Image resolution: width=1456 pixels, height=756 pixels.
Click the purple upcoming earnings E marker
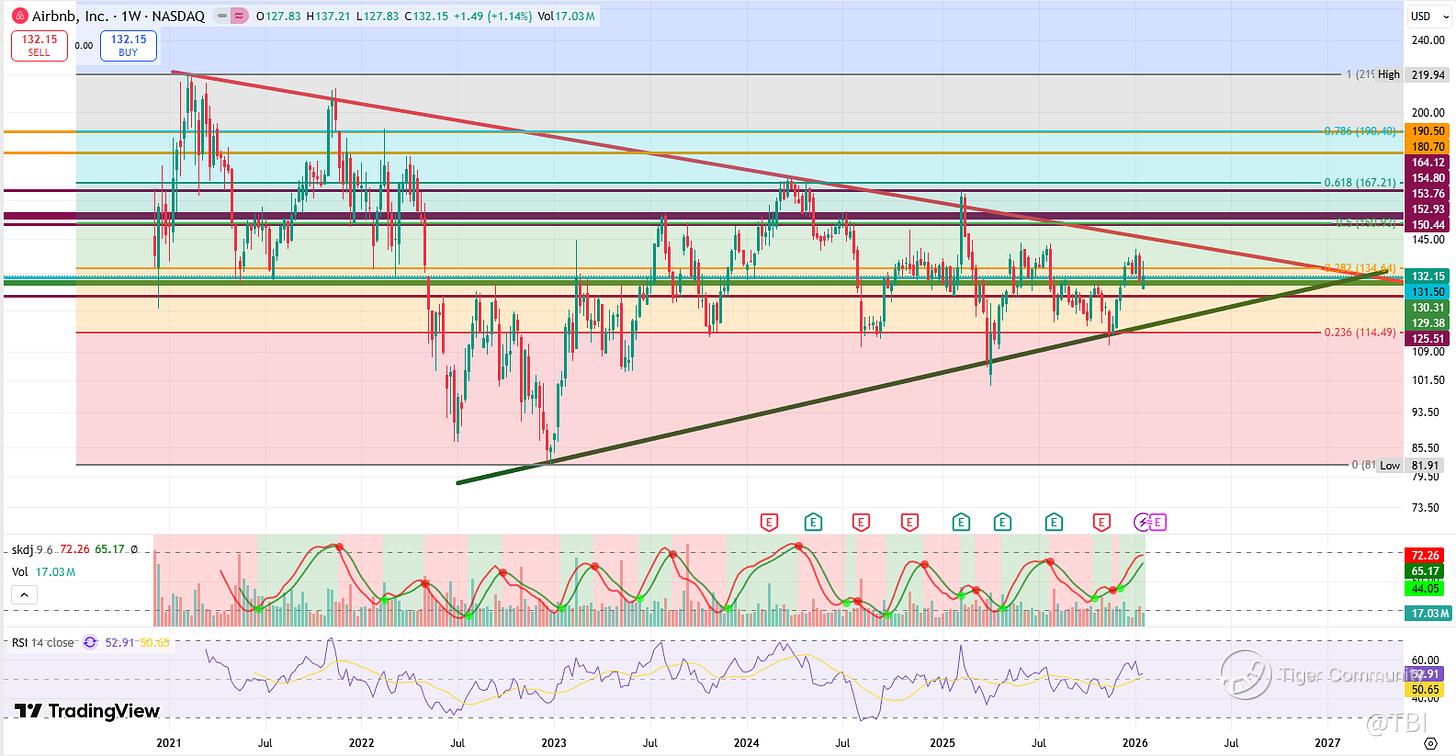(1158, 521)
